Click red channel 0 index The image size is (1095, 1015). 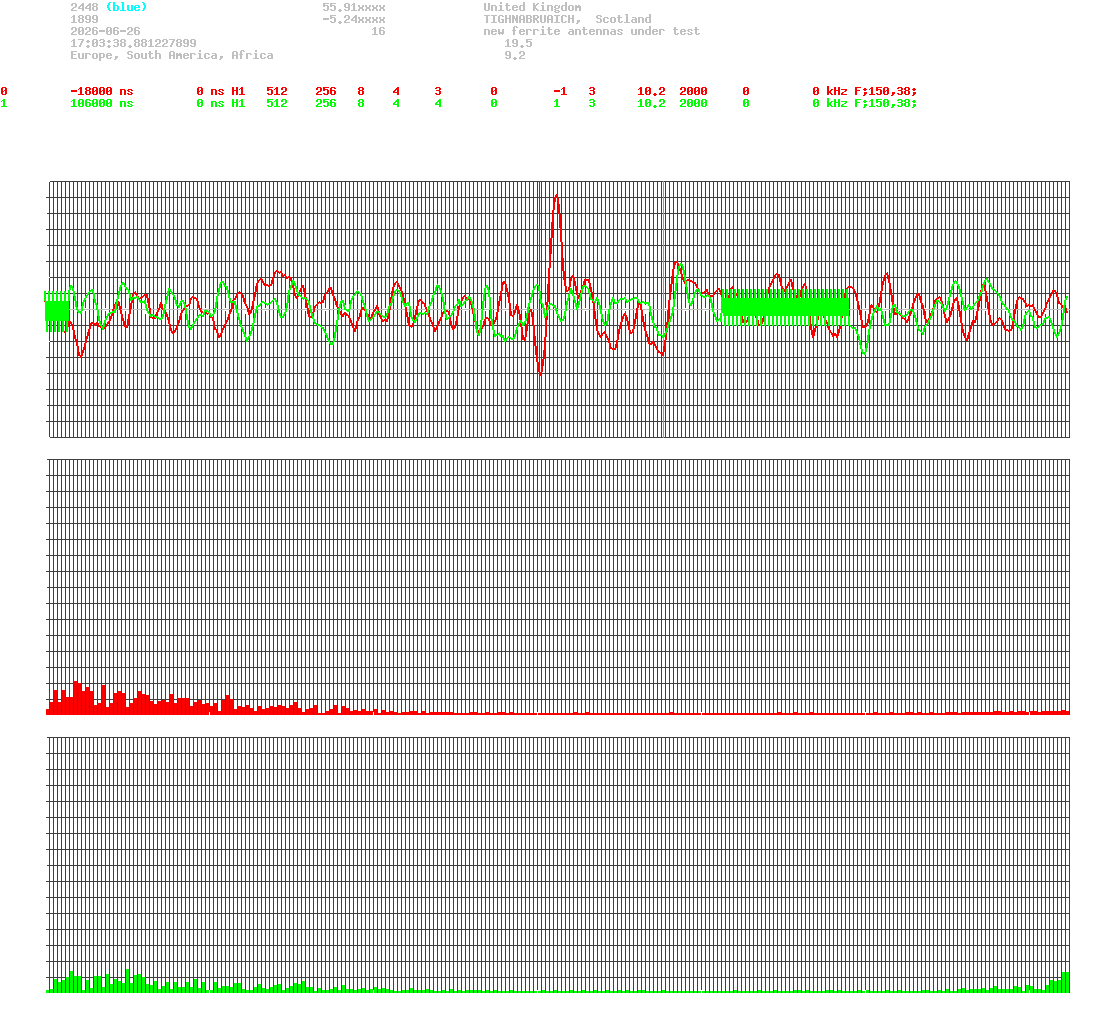pyautogui.click(x=4, y=92)
